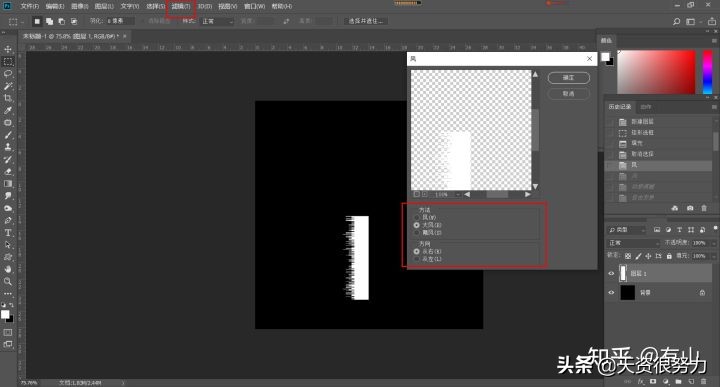
Task: Open layer filter type dropdown 类型
Action: point(626,230)
